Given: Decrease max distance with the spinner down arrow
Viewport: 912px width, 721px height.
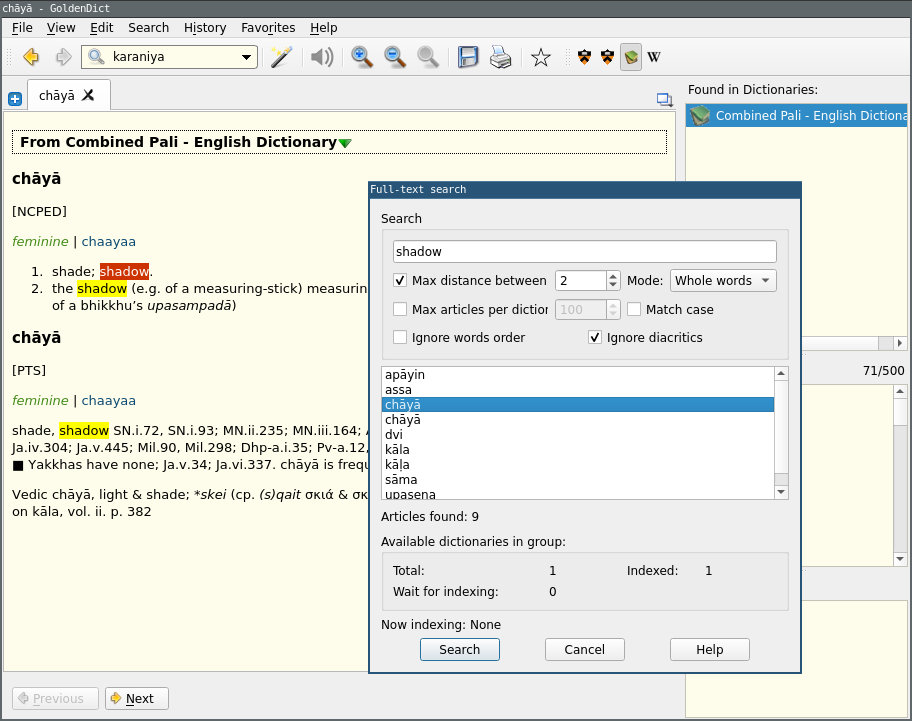Looking at the screenshot, I should [x=613, y=285].
